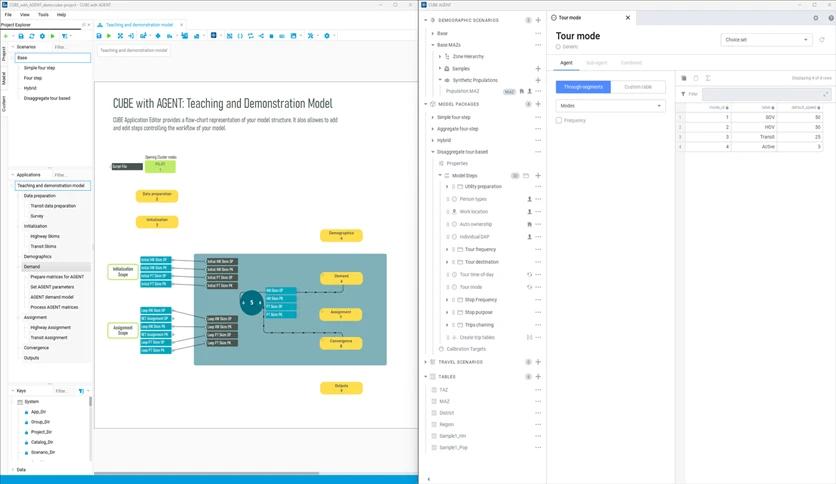This screenshot has width=836, height=484.
Task: Open the Calibration Targets item
Action: tap(466, 349)
